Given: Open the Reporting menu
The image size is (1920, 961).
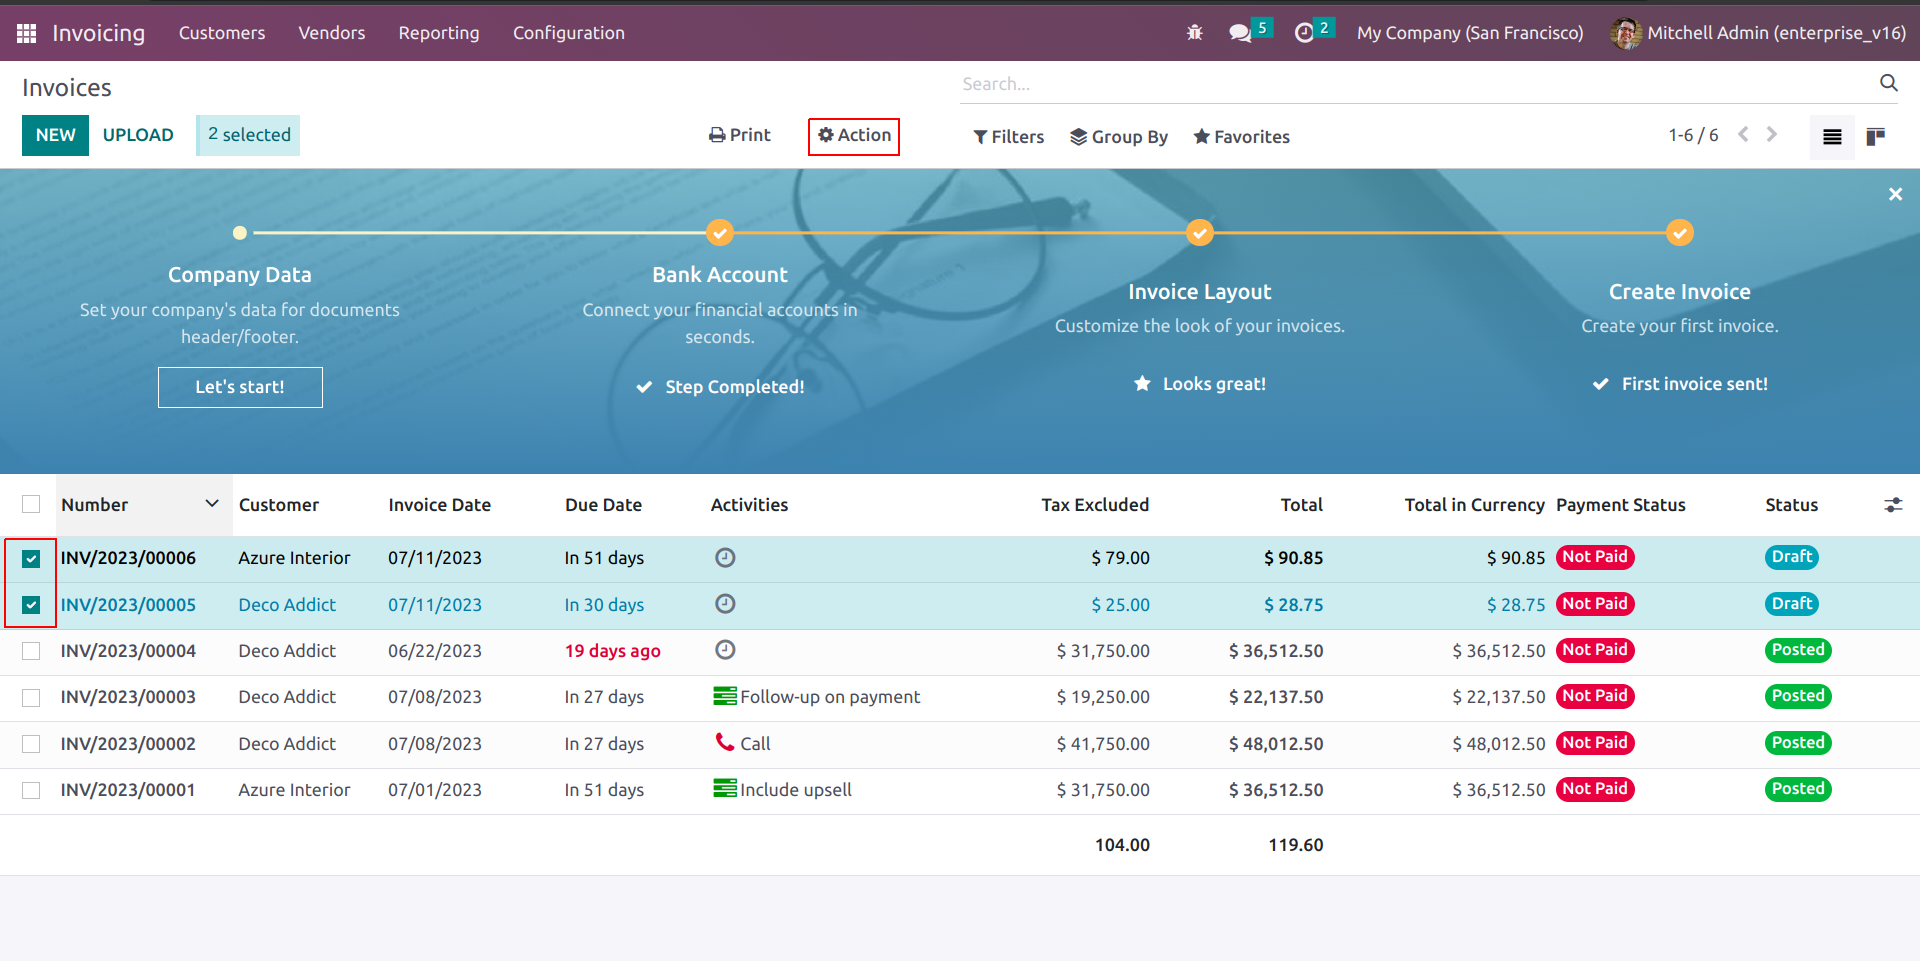Looking at the screenshot, I should point(439,33).
